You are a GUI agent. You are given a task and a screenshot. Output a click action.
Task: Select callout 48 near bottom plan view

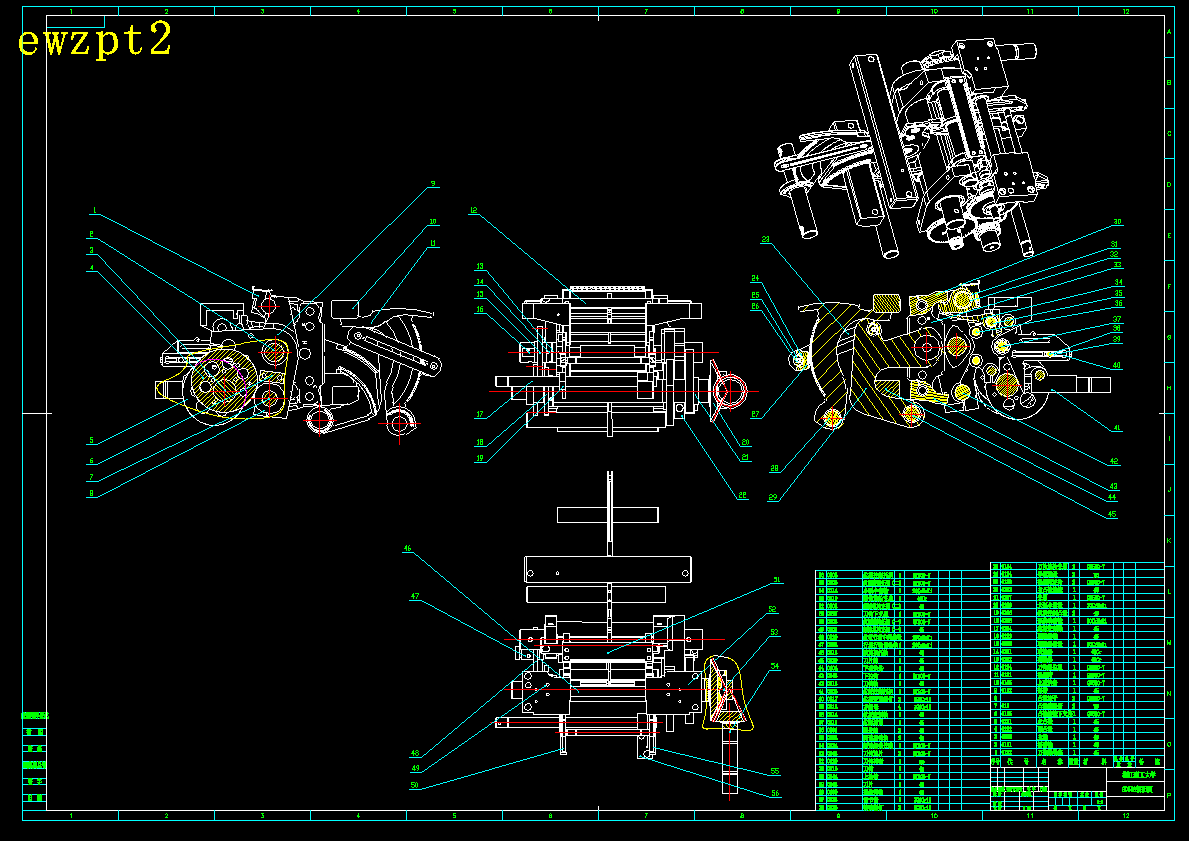point(415,754)
